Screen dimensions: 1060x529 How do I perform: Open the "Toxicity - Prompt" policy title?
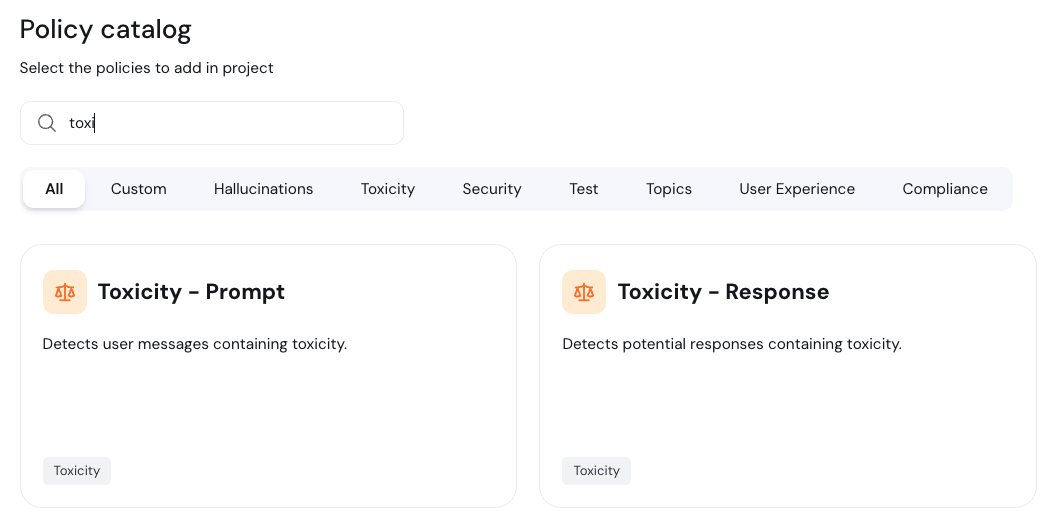coord(191,292)
